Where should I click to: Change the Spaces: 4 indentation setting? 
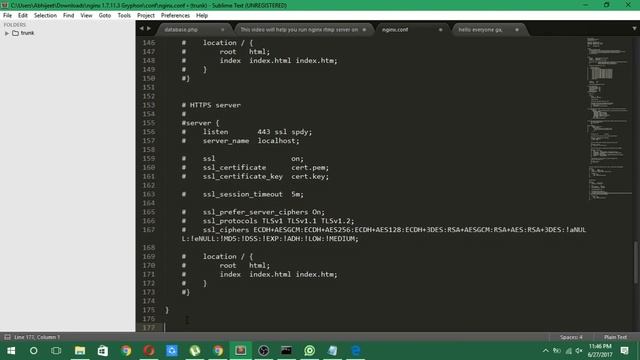[571, 337]
